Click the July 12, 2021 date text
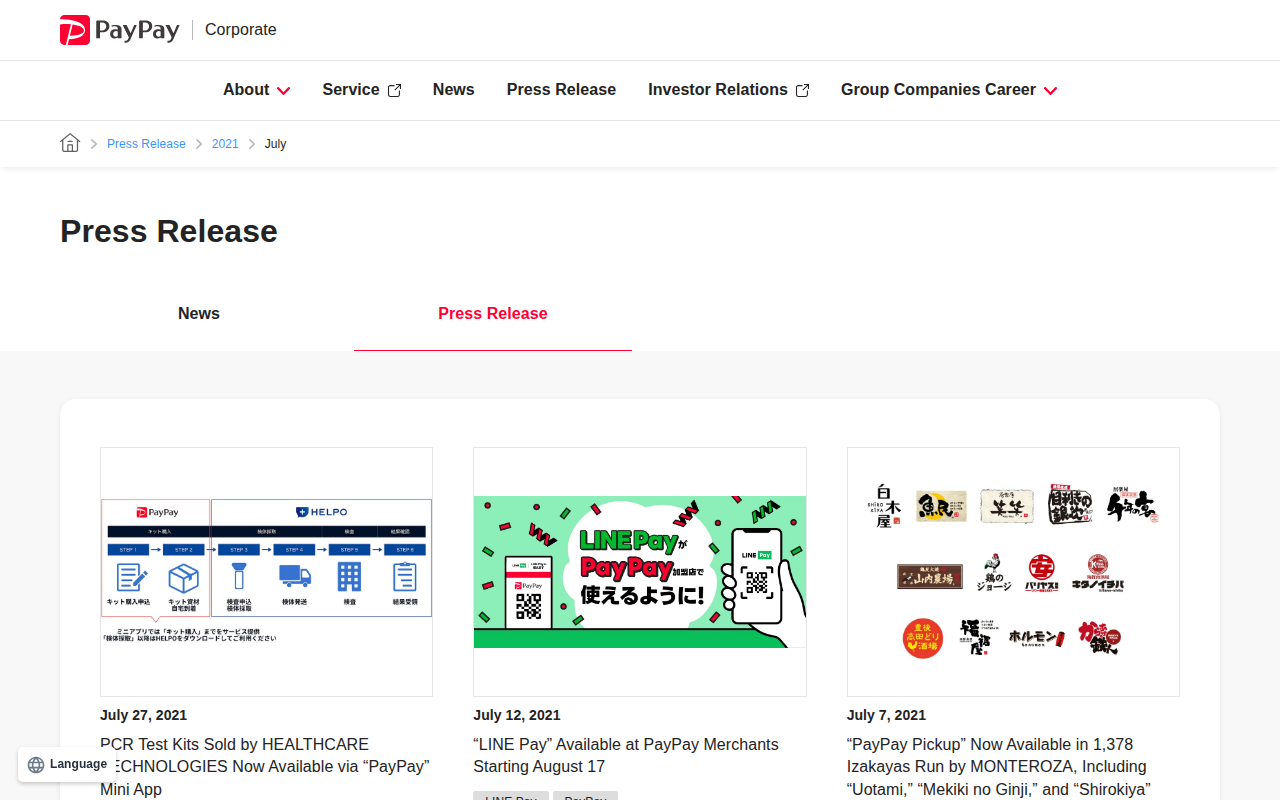The width and height of the screenshot is (1280, 800). pos(517,715)
